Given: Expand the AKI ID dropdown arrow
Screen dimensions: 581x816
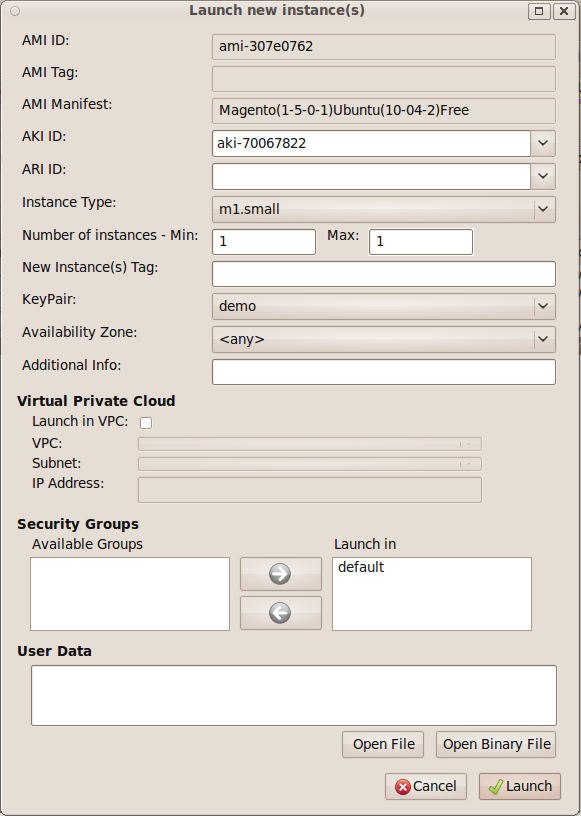Looking at the screenshot, I should point(543,143).
